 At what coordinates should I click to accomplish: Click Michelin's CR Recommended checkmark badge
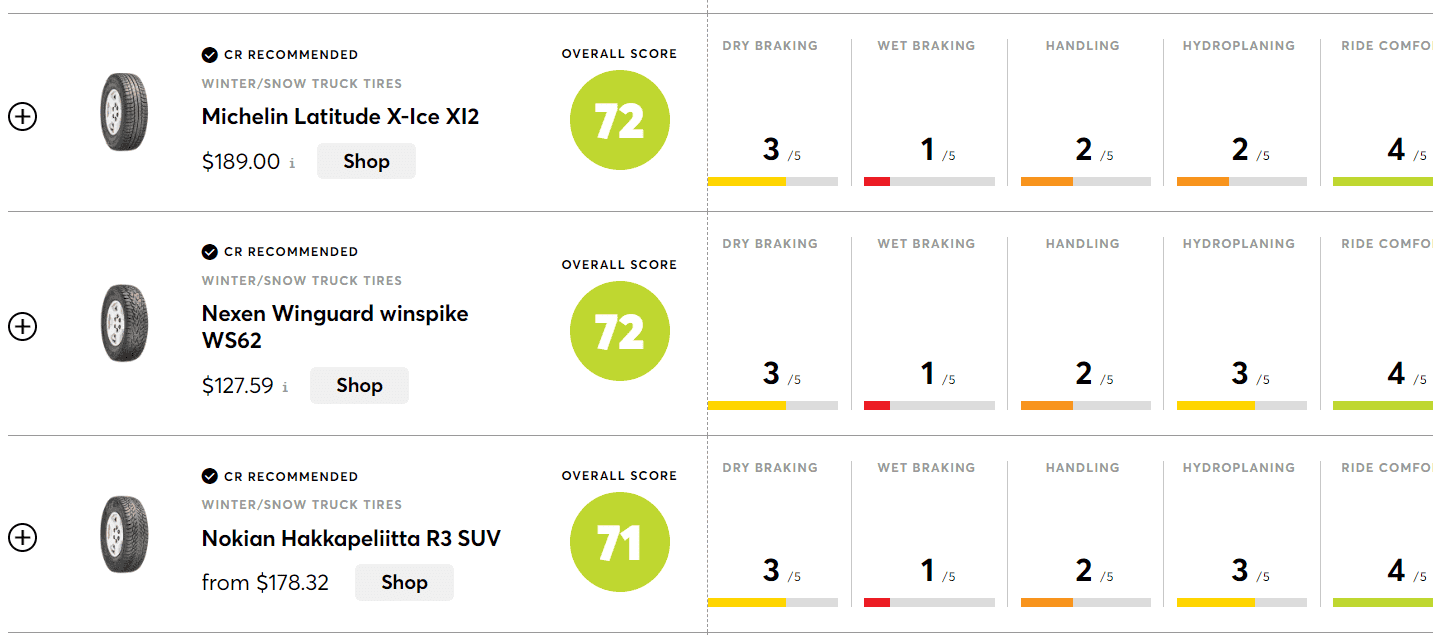point(210,55)
